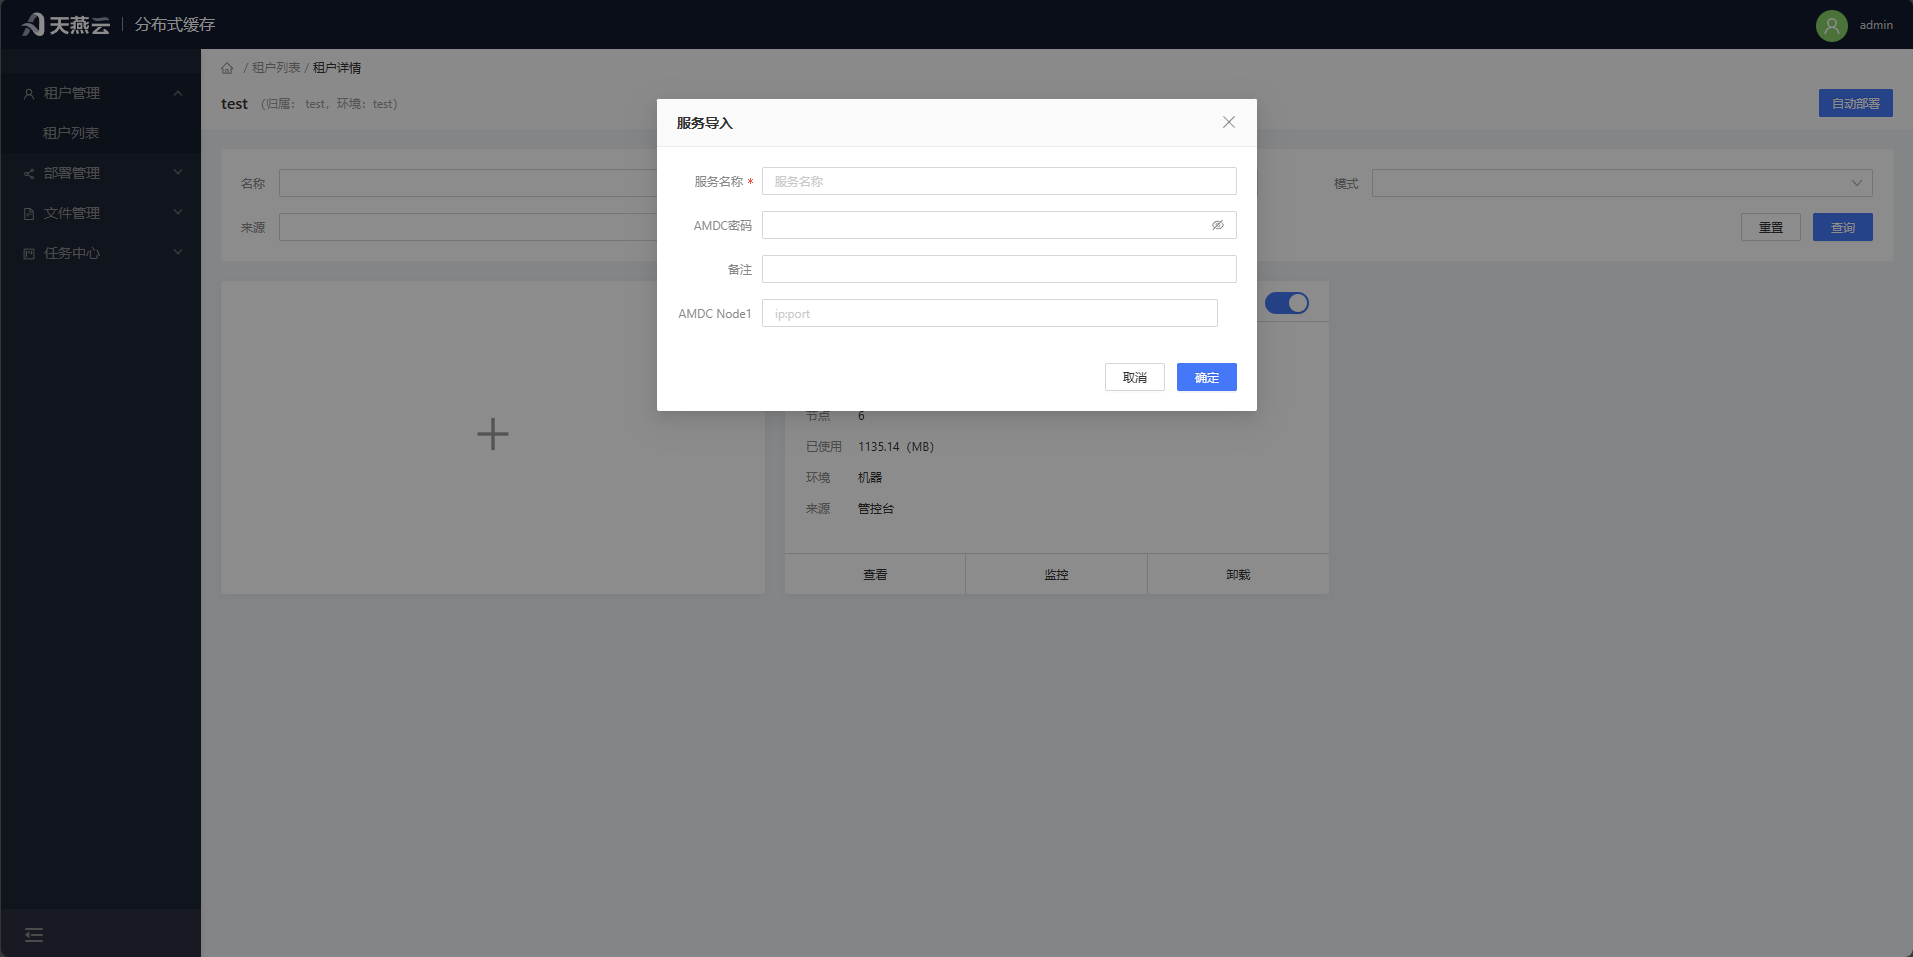
Task: Click the 自动部署 button
Action: [x=1855, y=103]
